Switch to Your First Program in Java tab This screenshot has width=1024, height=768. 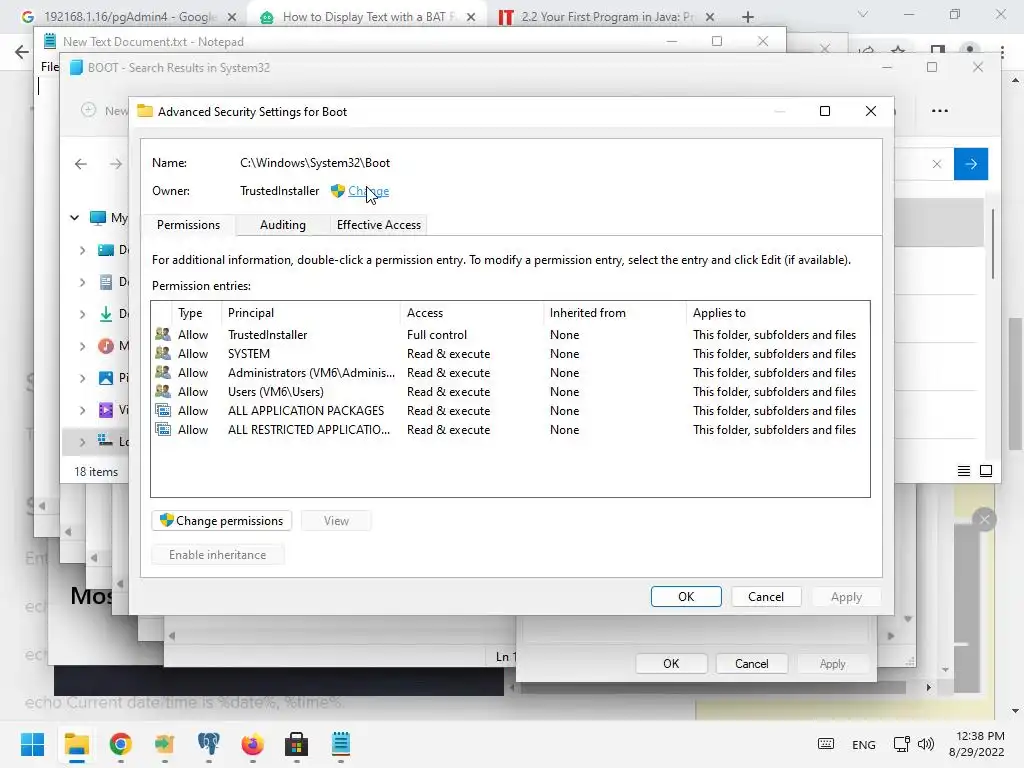[607, 17]
